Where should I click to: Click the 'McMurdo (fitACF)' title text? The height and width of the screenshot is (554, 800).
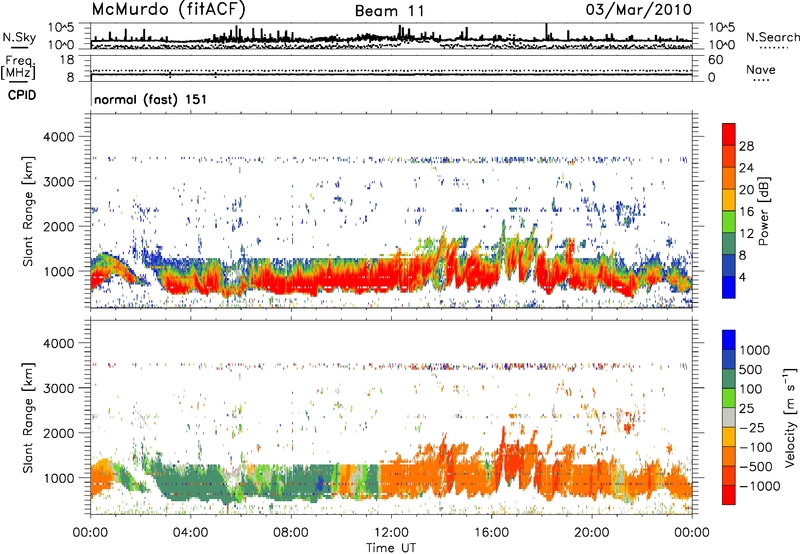(x=168, y=9)
